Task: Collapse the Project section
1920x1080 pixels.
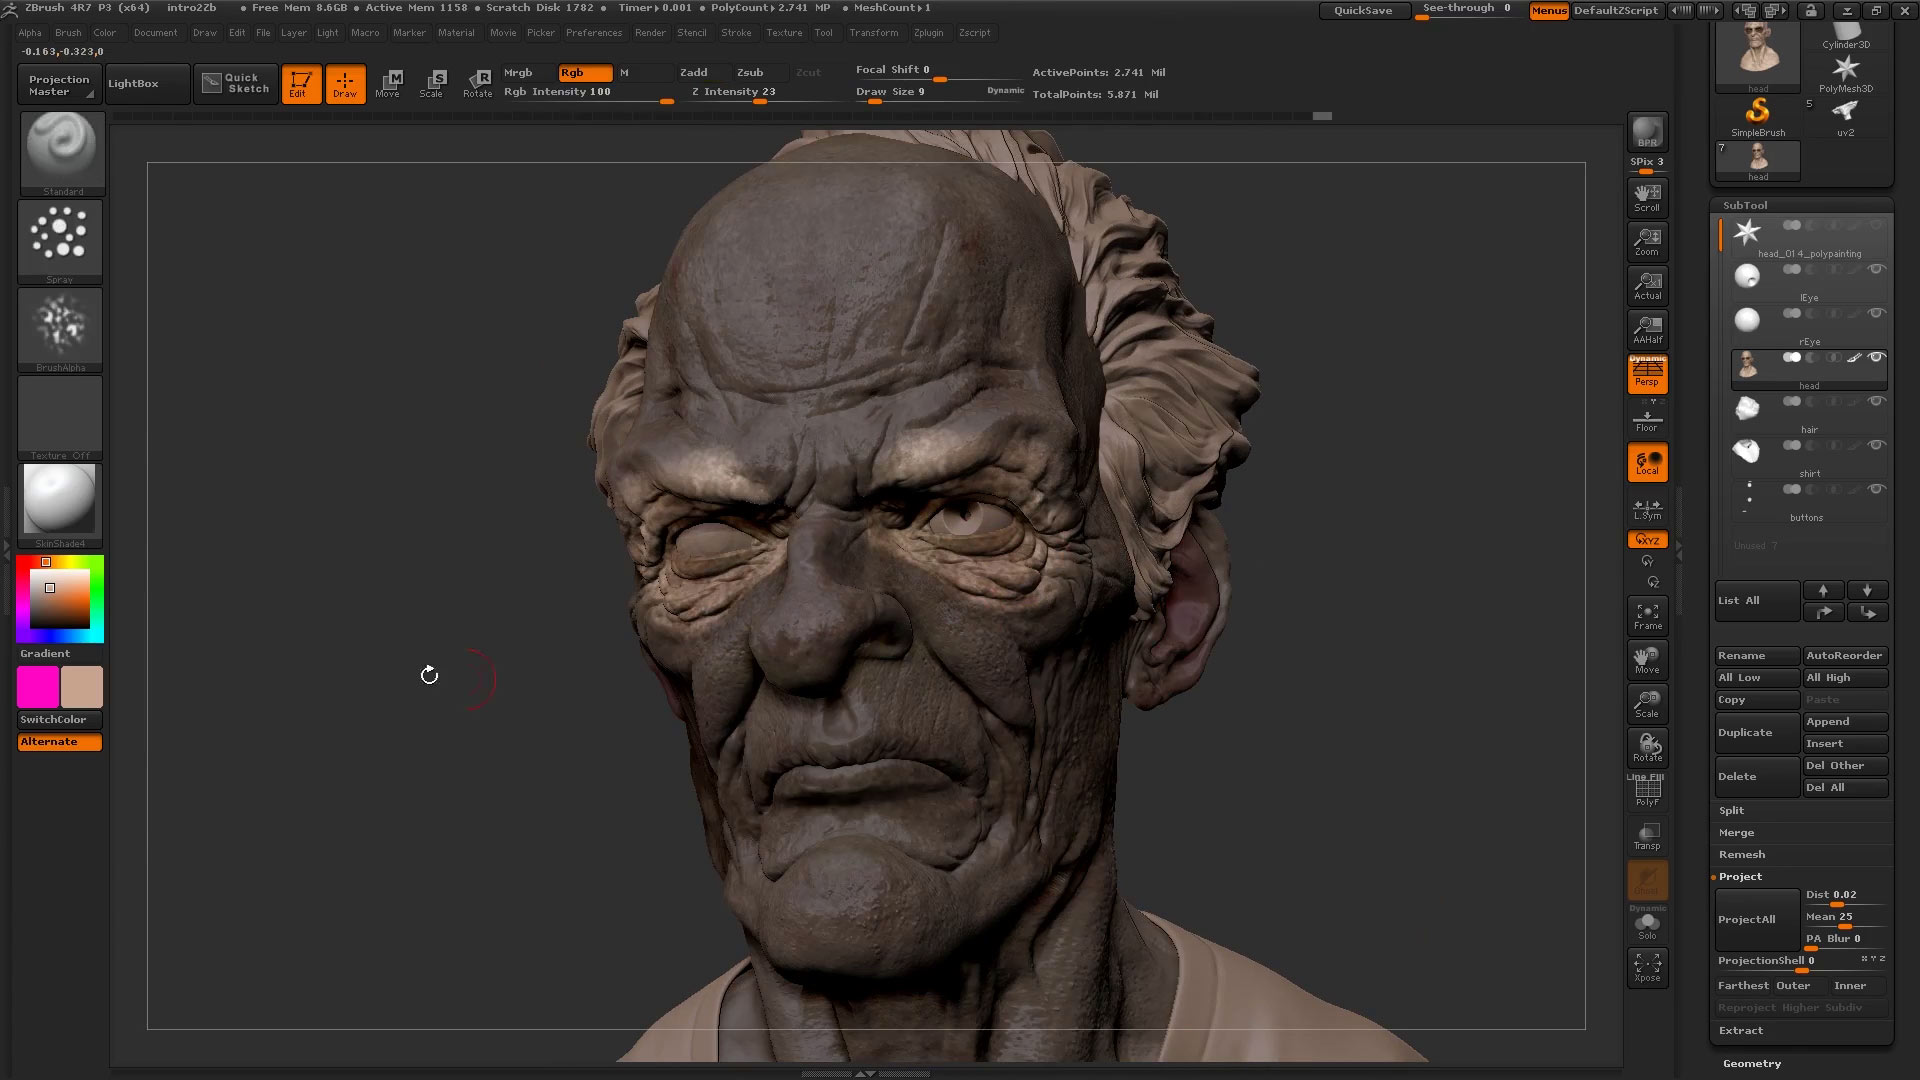Action: [1740, 876]
